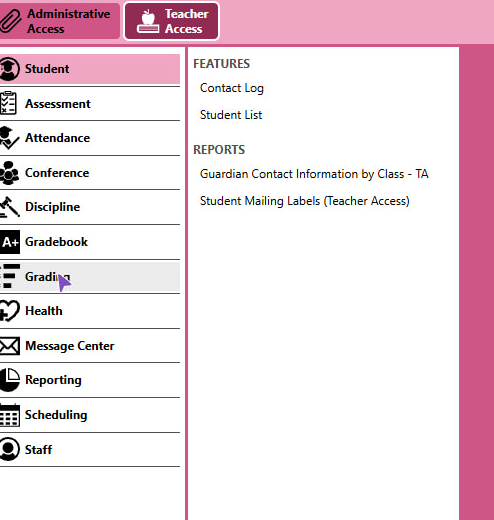Click the Attendance checkmark icon
This screenshot has width=494, height=520.
(x=9, y=138)
